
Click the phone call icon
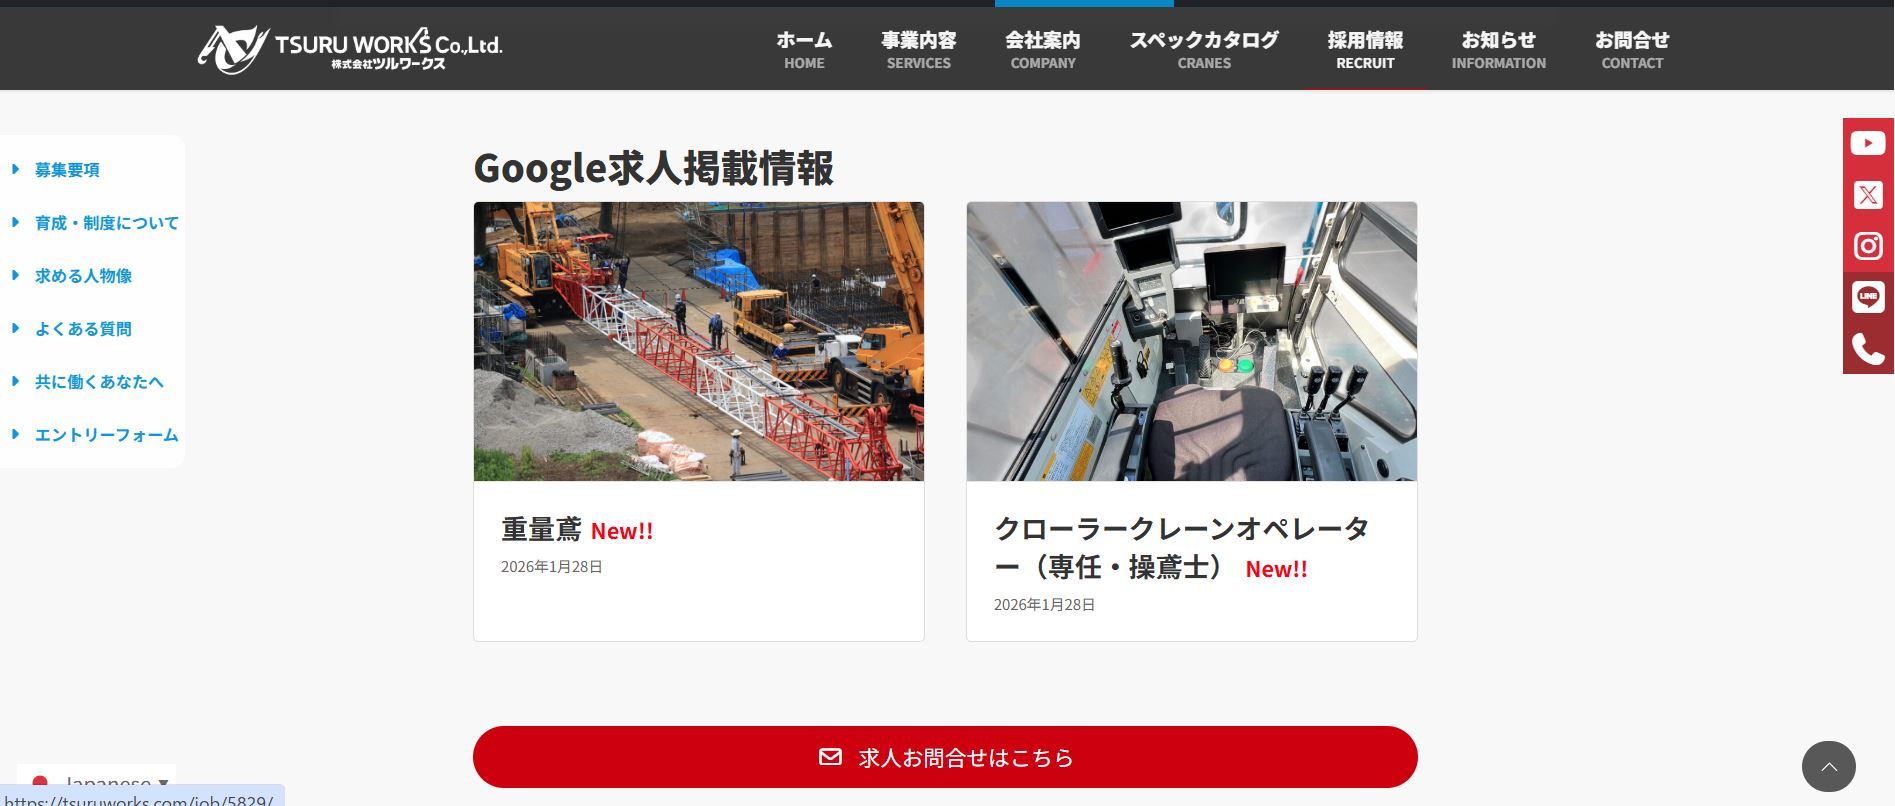point(1867,348)
